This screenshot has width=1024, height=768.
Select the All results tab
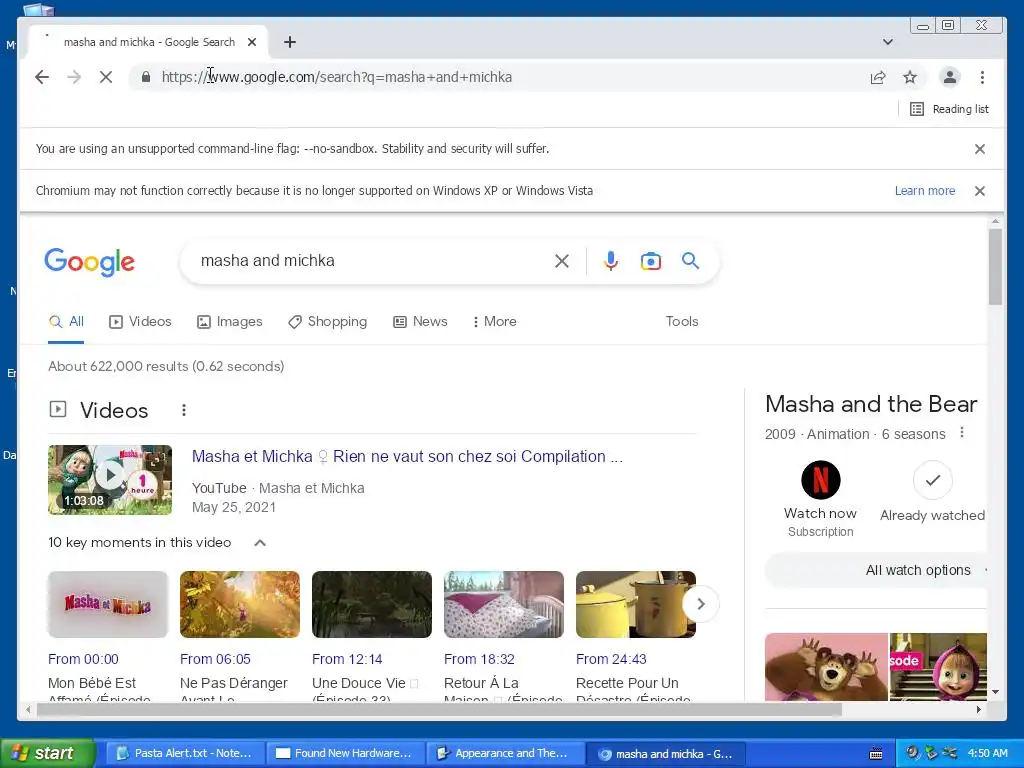pyautogui.click(x=67, y=321)
